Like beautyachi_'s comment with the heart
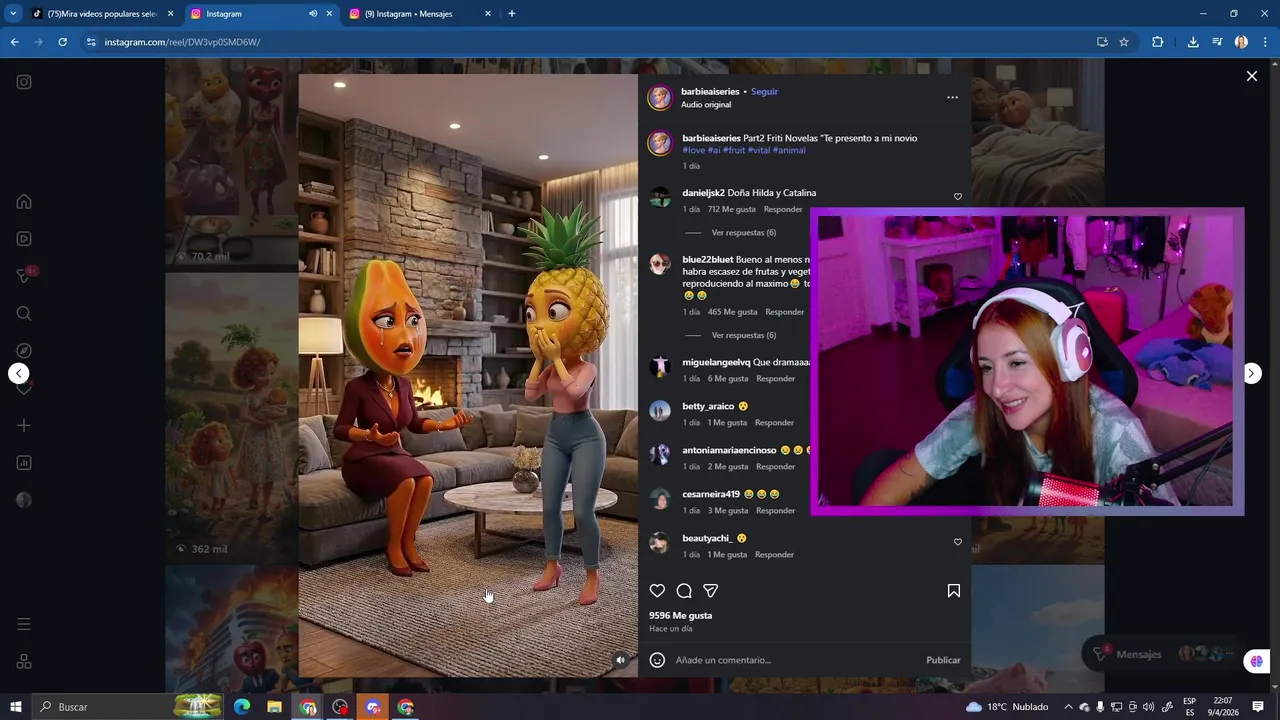 click(x=958, y=542)
